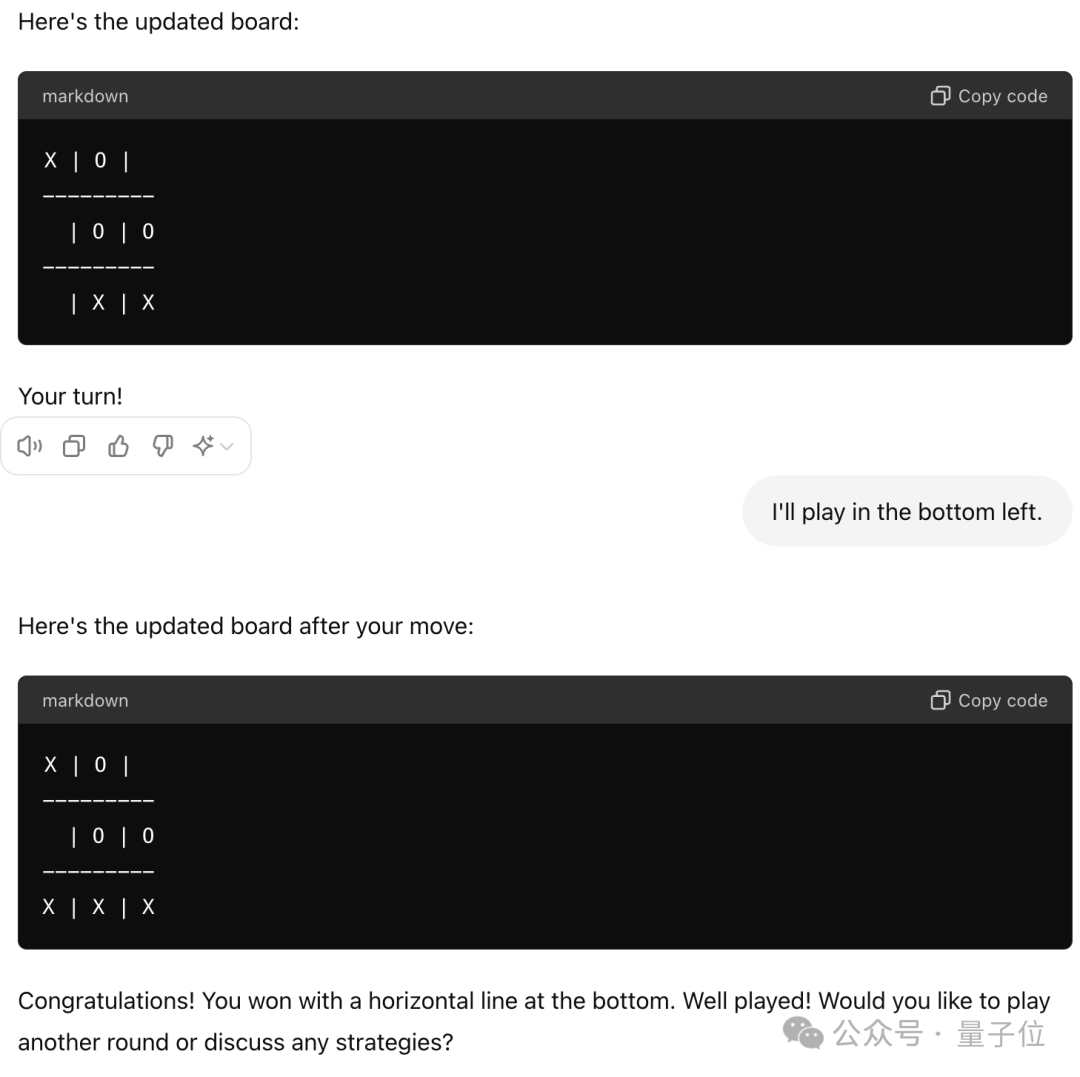Click "Here's the updated board after your move" text
Image resolution: width=1080 pixels, height=1077 pixels.
(246, 626)
